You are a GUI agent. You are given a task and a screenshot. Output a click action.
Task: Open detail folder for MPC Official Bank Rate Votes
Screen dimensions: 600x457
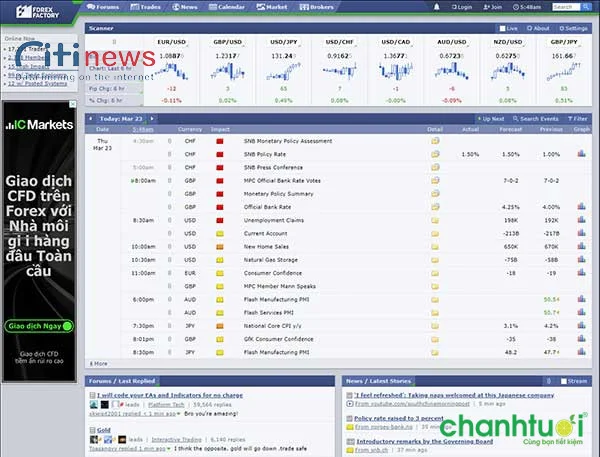coord(435,180)
